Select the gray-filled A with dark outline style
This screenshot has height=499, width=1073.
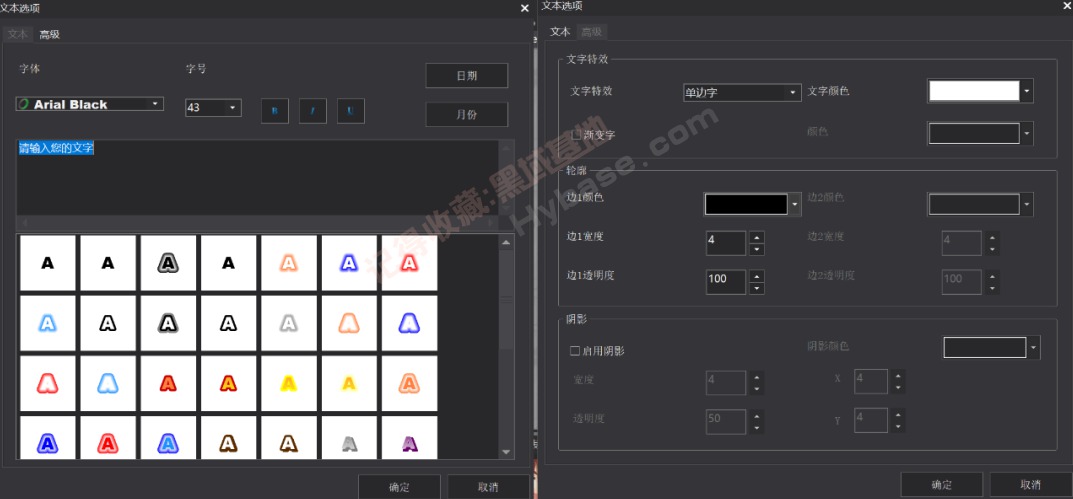click(x=168, y=262)
